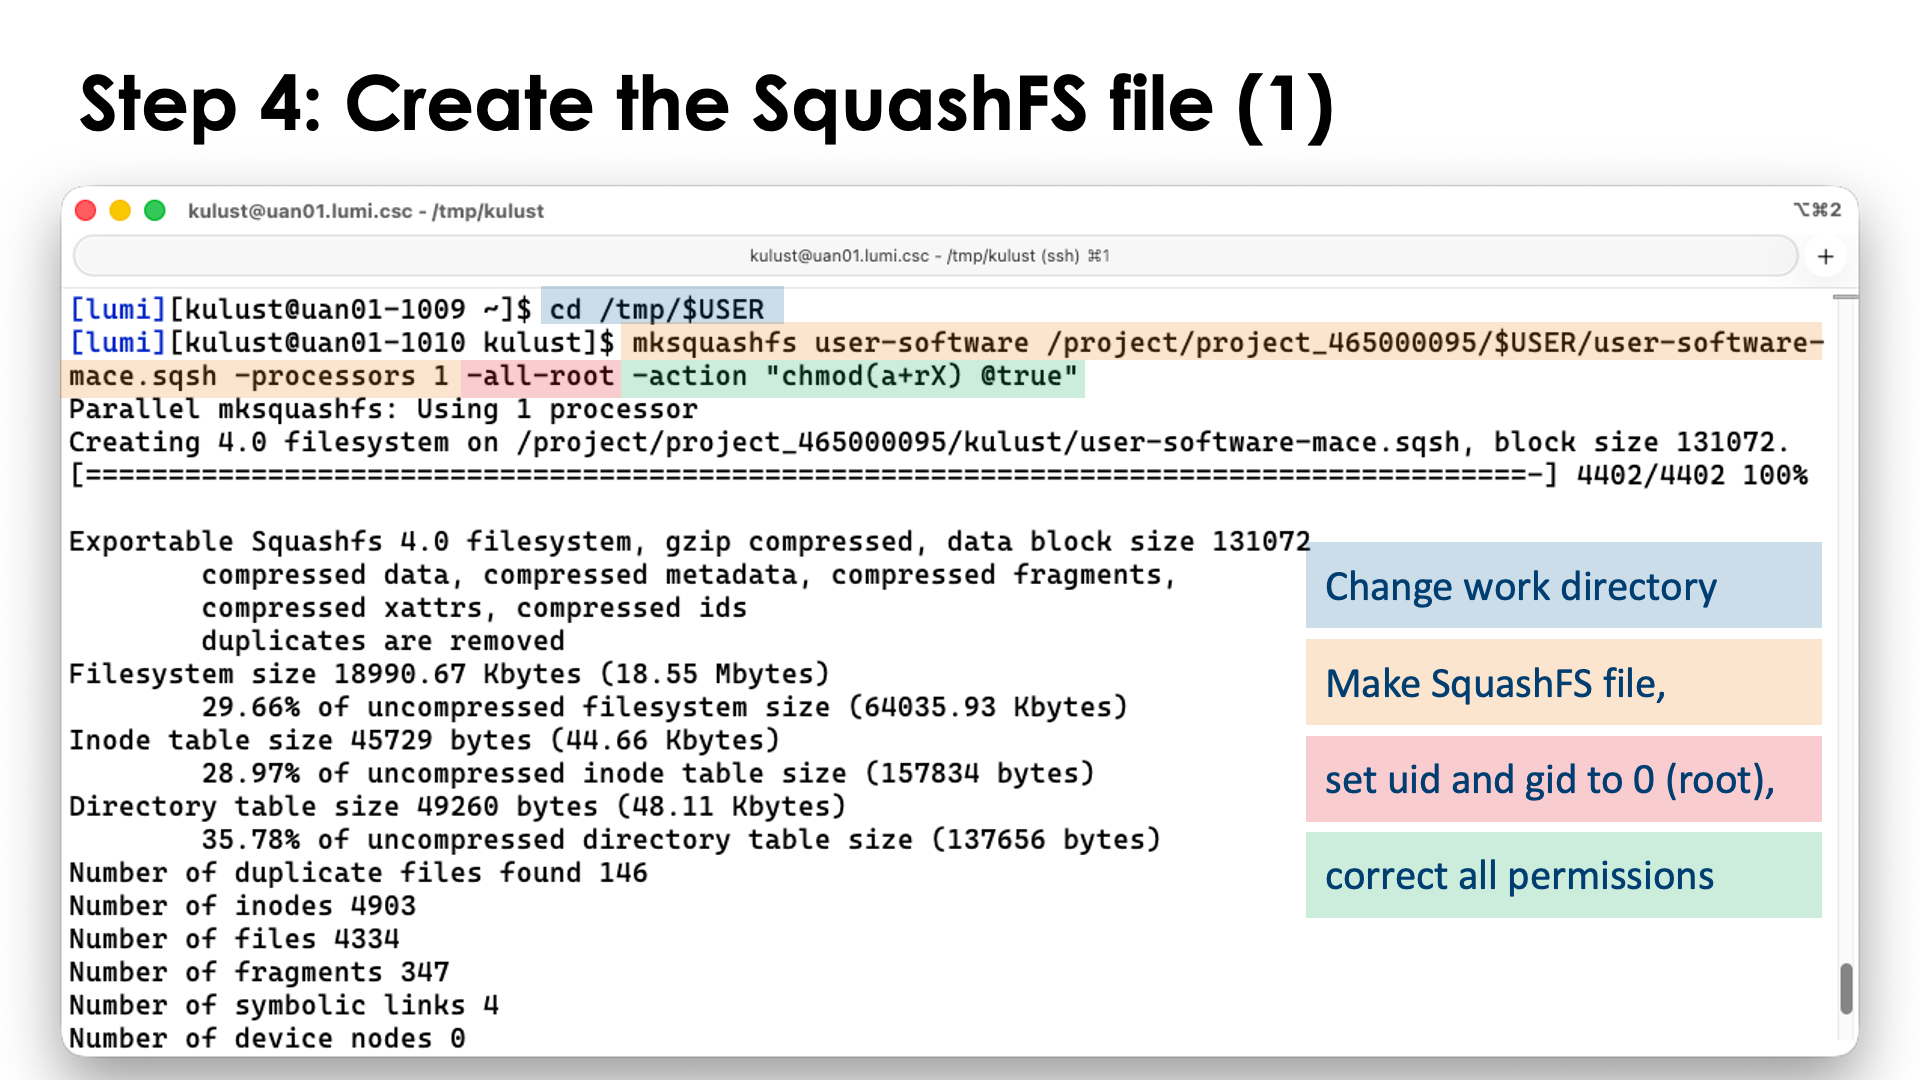Click the green full-screen button
Image resolution: width=1920 pixels, height=1080 pixels.
tap(155, 210)
